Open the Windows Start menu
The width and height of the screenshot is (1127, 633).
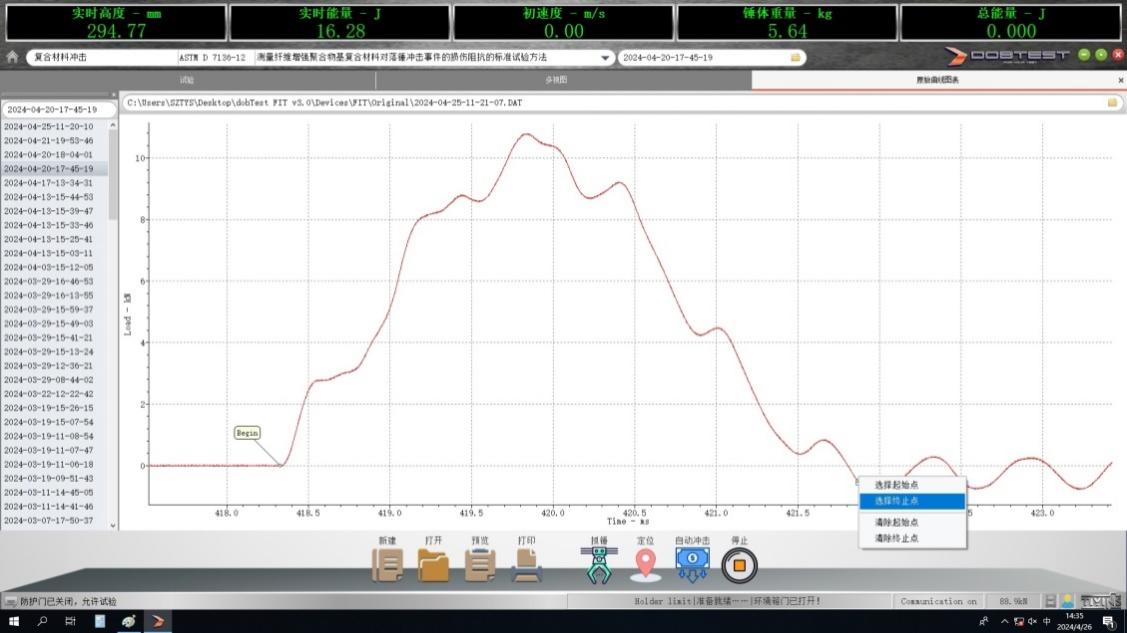14,622
